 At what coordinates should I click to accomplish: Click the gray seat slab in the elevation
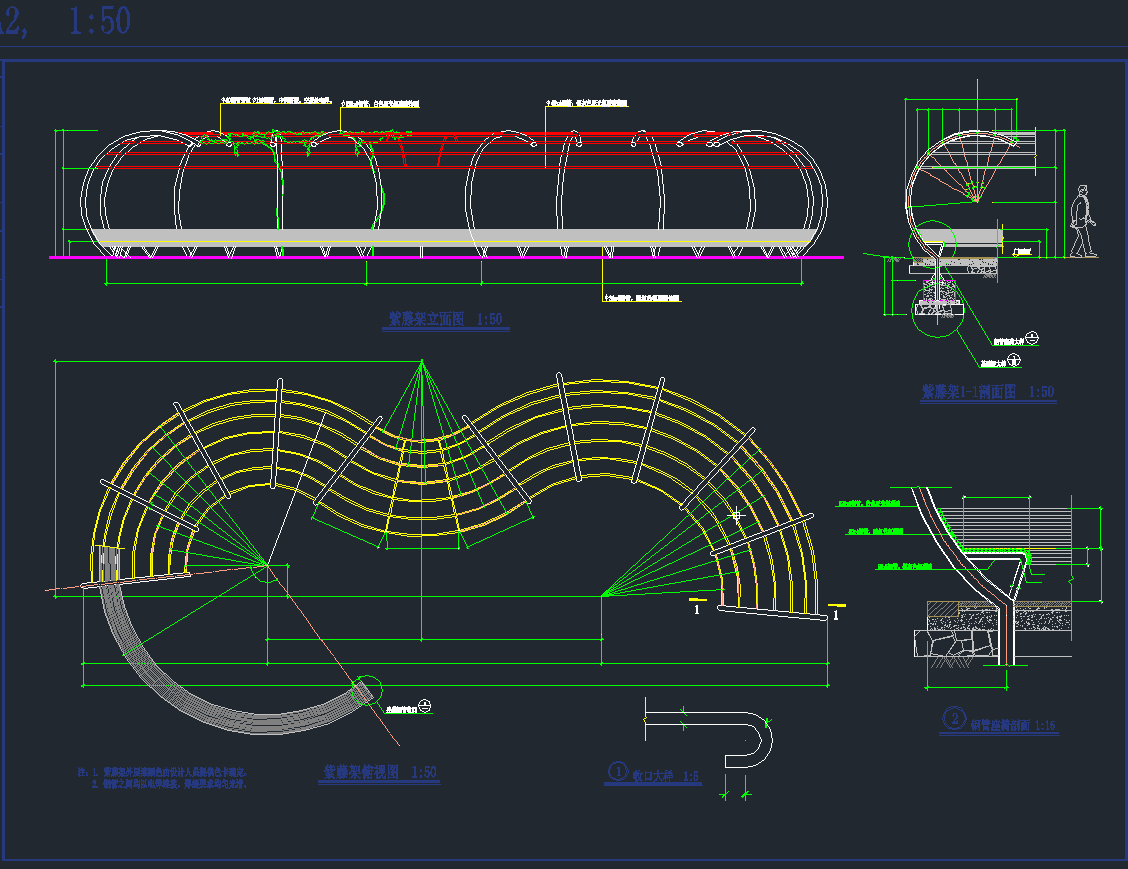pyautogui.click(x=450, y=237)
